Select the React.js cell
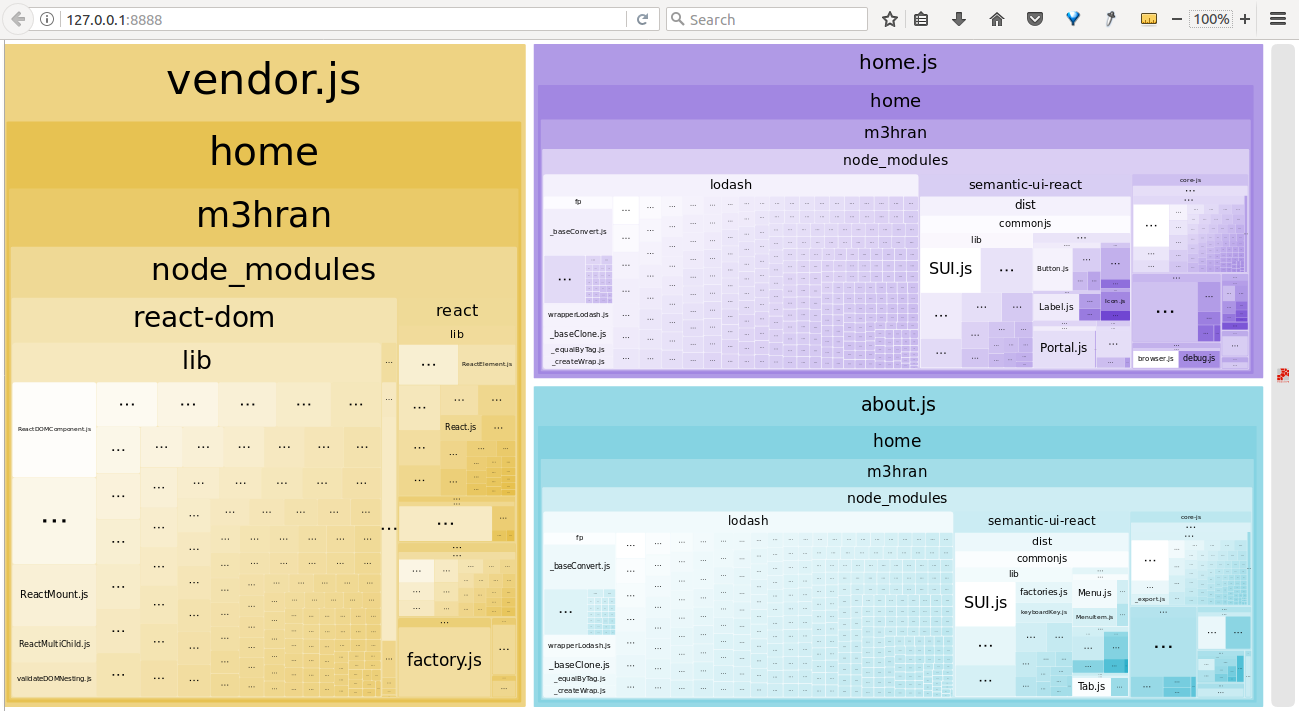The image size is (1299, 711). (x=460, y=427)
